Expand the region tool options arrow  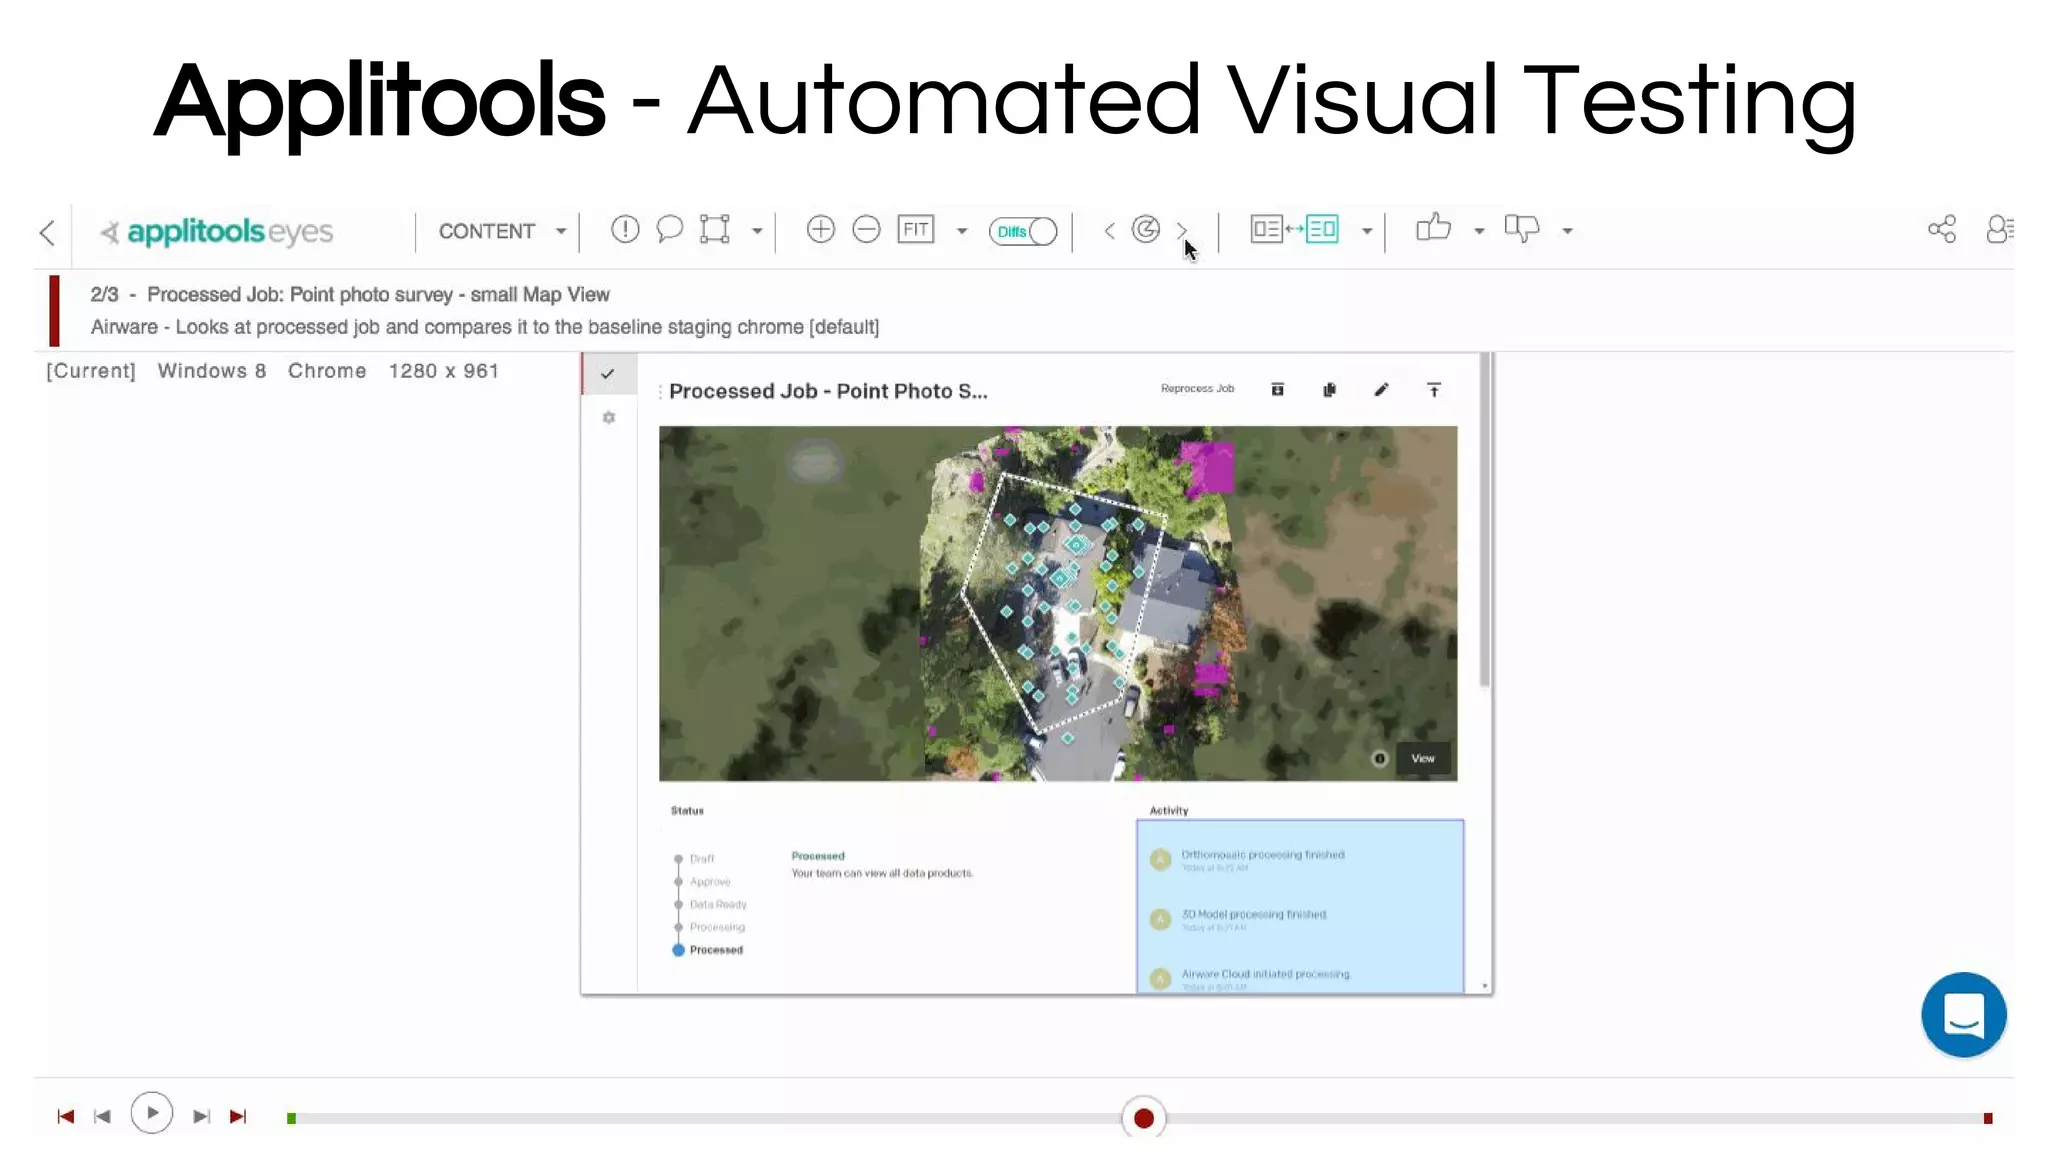click(757, 231)
